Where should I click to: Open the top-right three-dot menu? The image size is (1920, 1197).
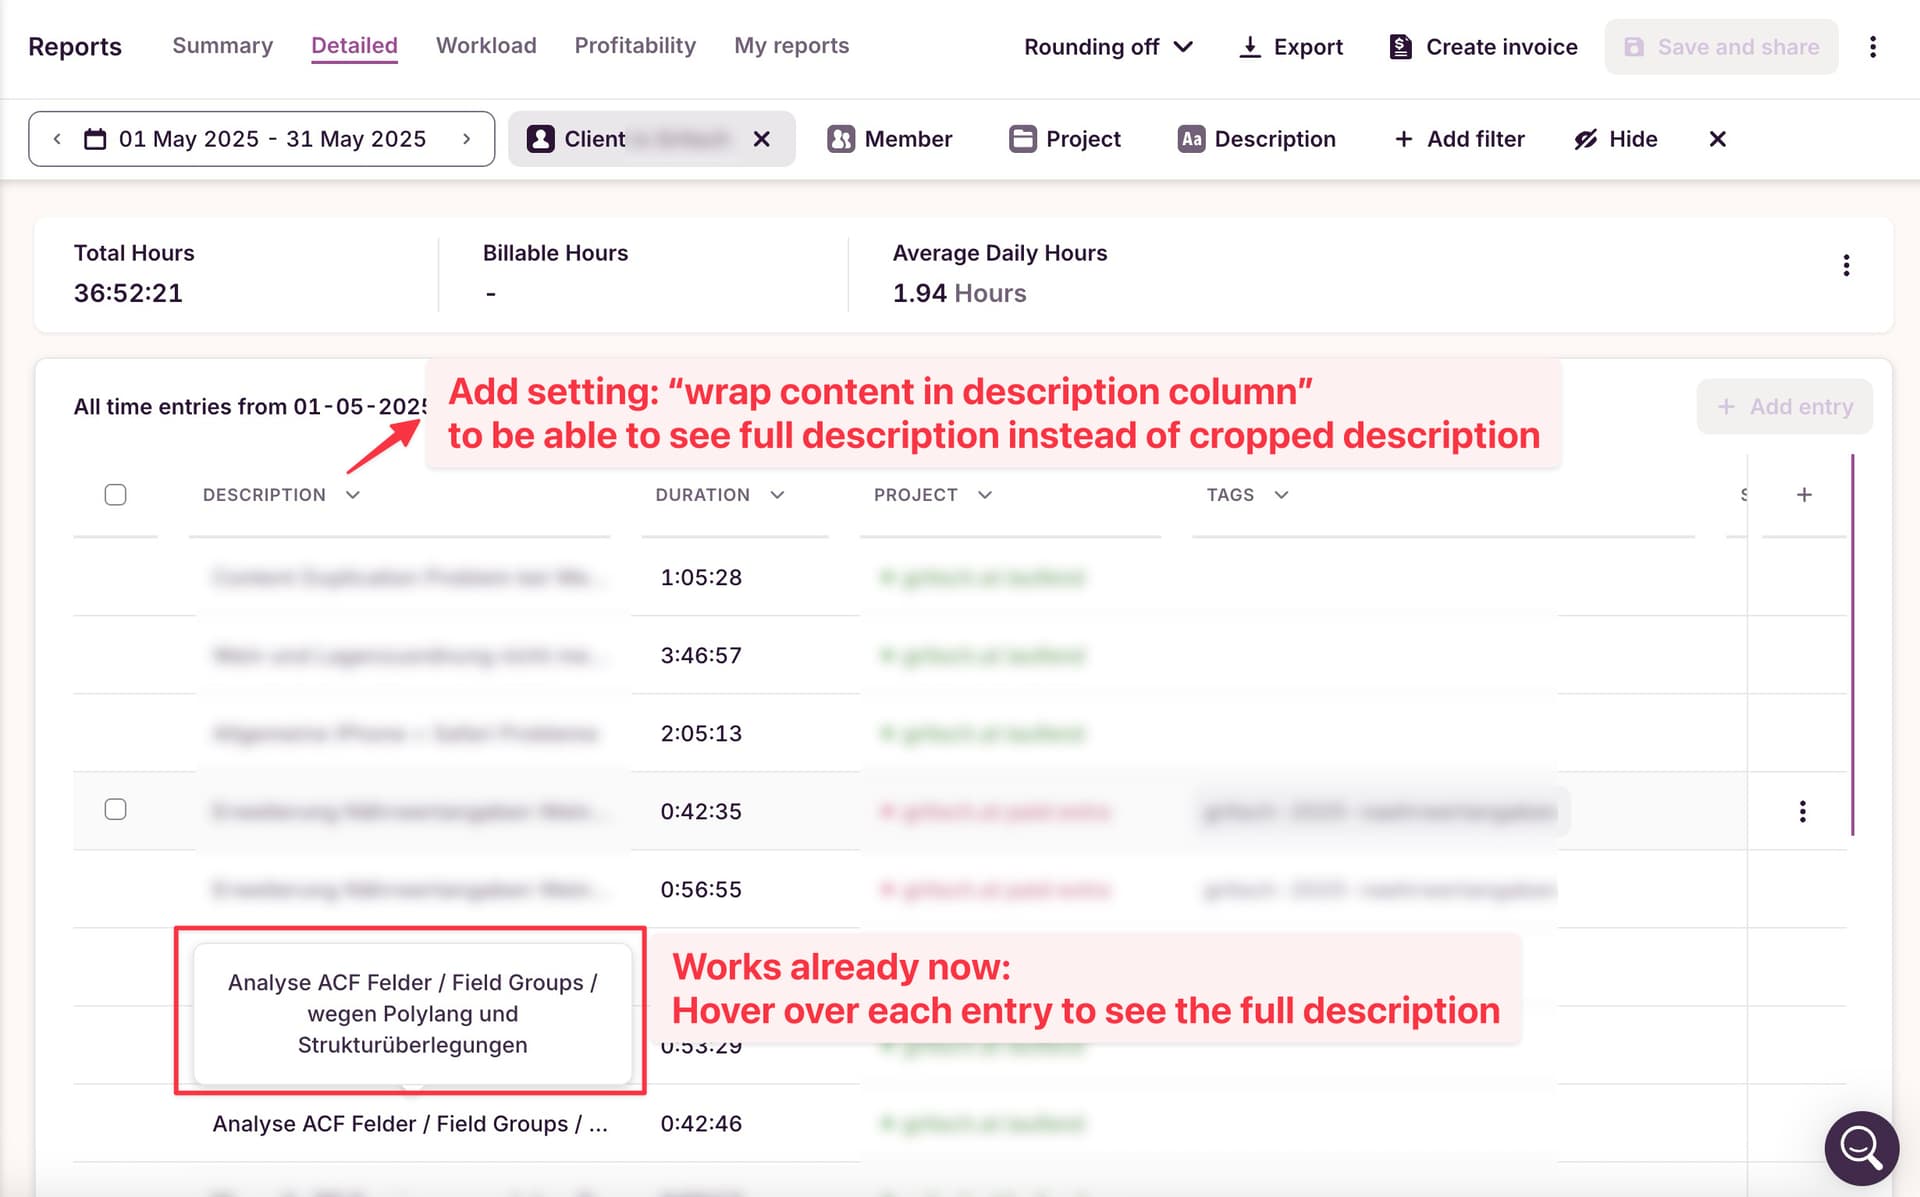pyautogui.click(x=1873, y=47)
